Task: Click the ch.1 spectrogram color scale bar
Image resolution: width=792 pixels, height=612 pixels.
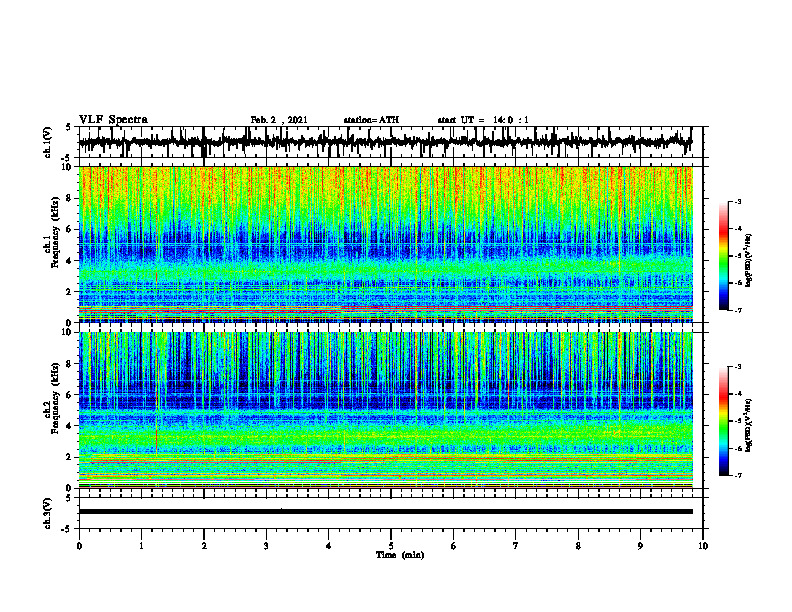Action: pyautogui.click(x=724, y=256)
